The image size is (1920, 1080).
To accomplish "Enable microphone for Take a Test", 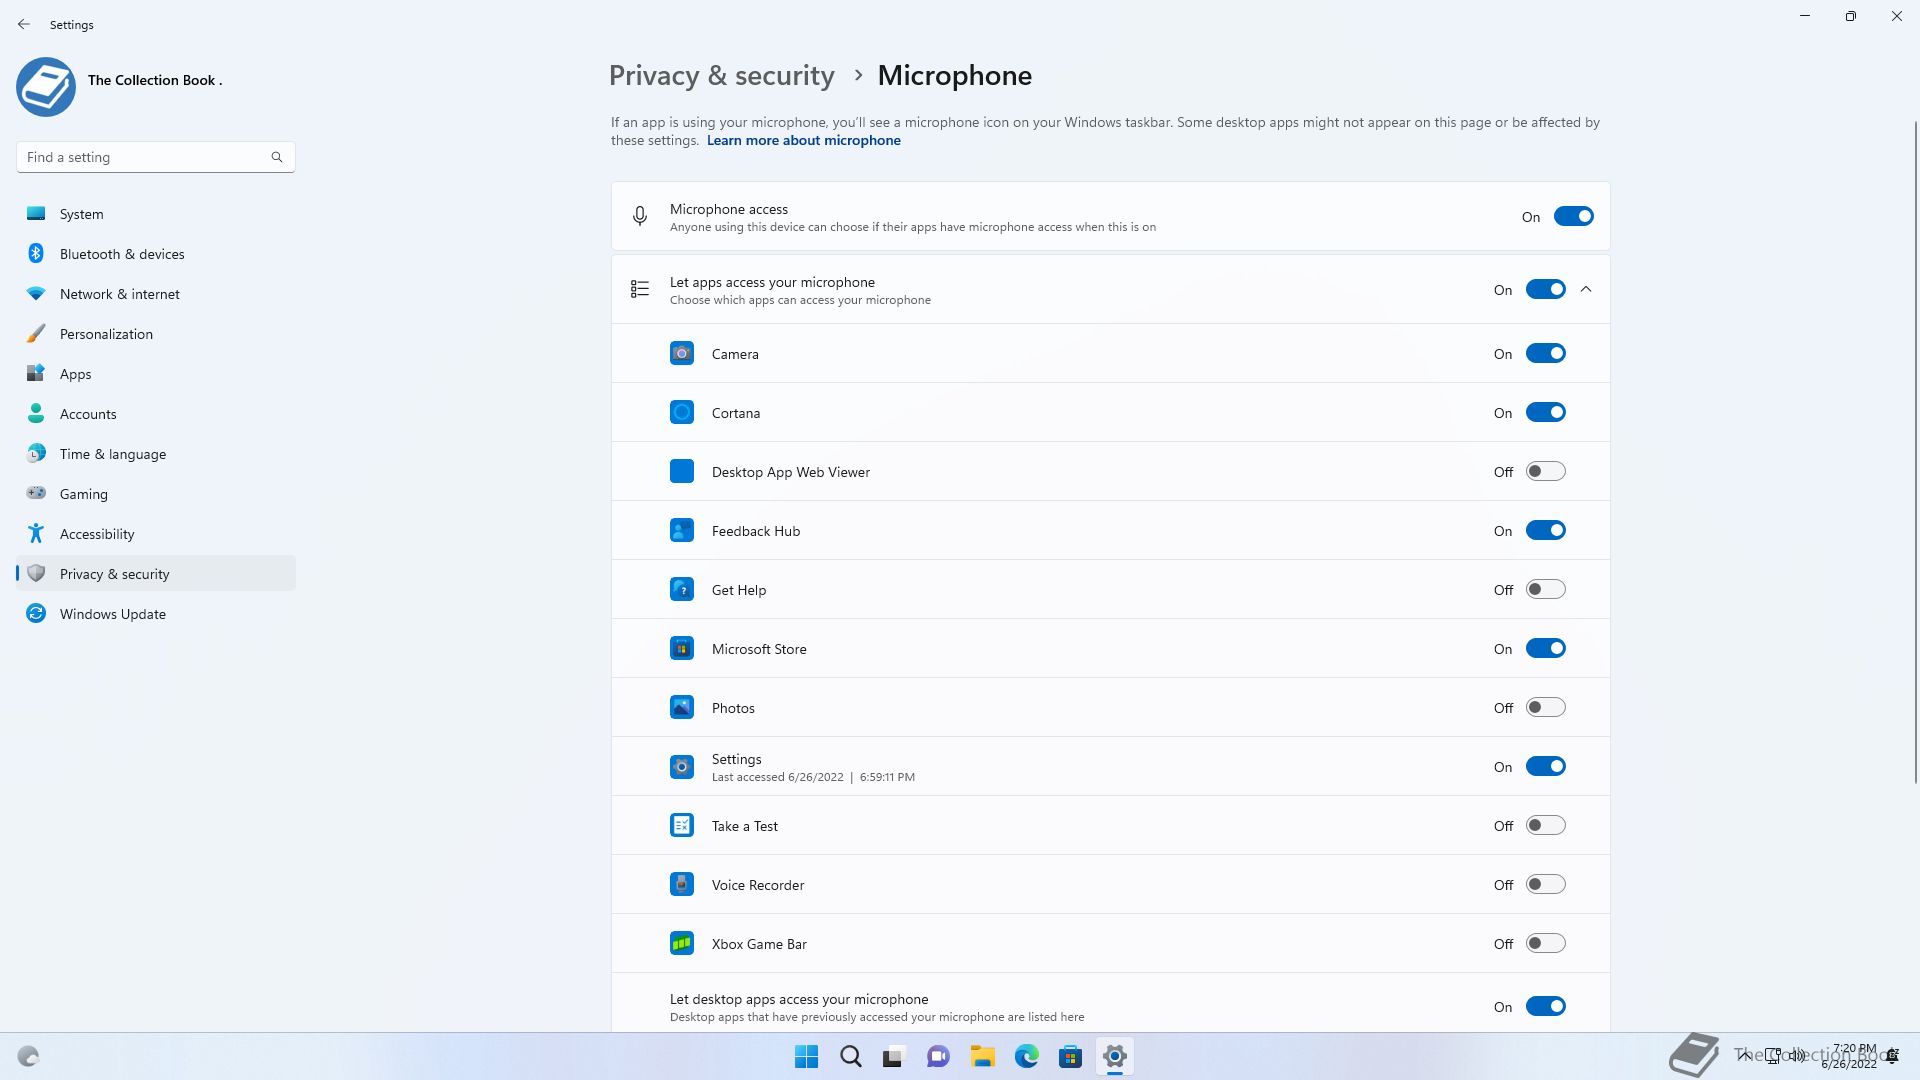I will (1545, 826).
